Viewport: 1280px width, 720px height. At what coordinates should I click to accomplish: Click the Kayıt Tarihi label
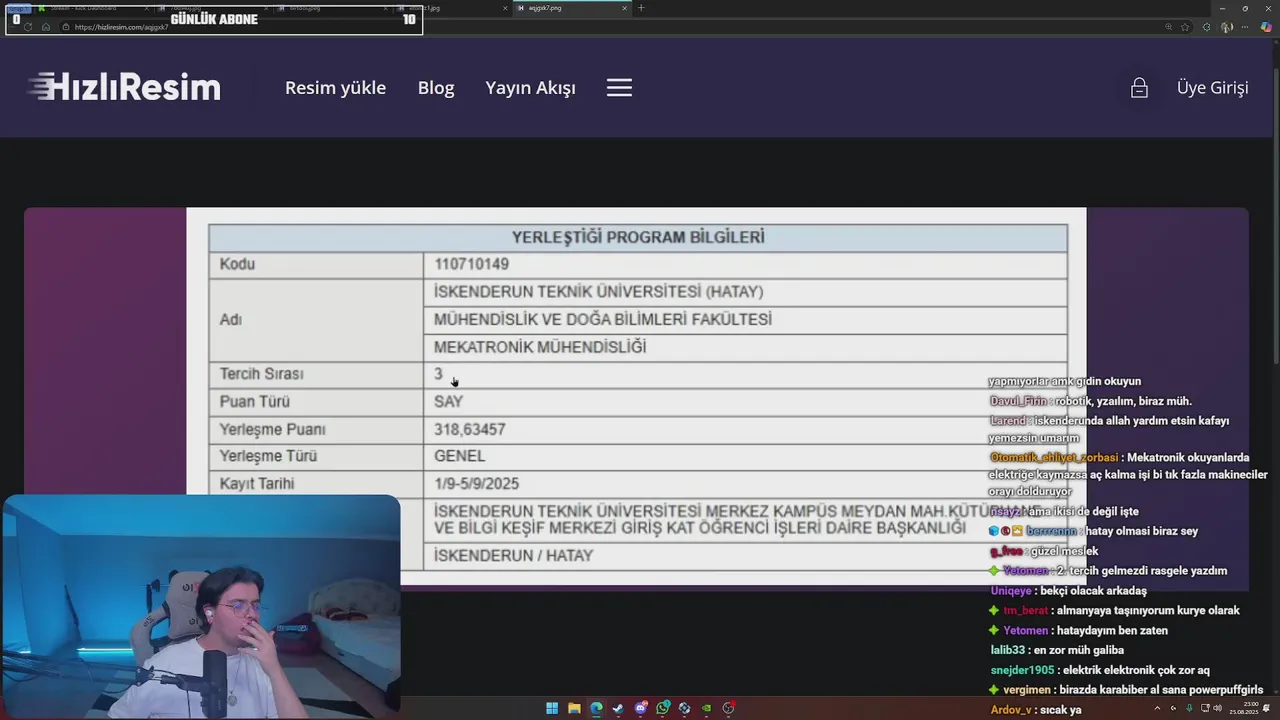(x=257, y=484)
